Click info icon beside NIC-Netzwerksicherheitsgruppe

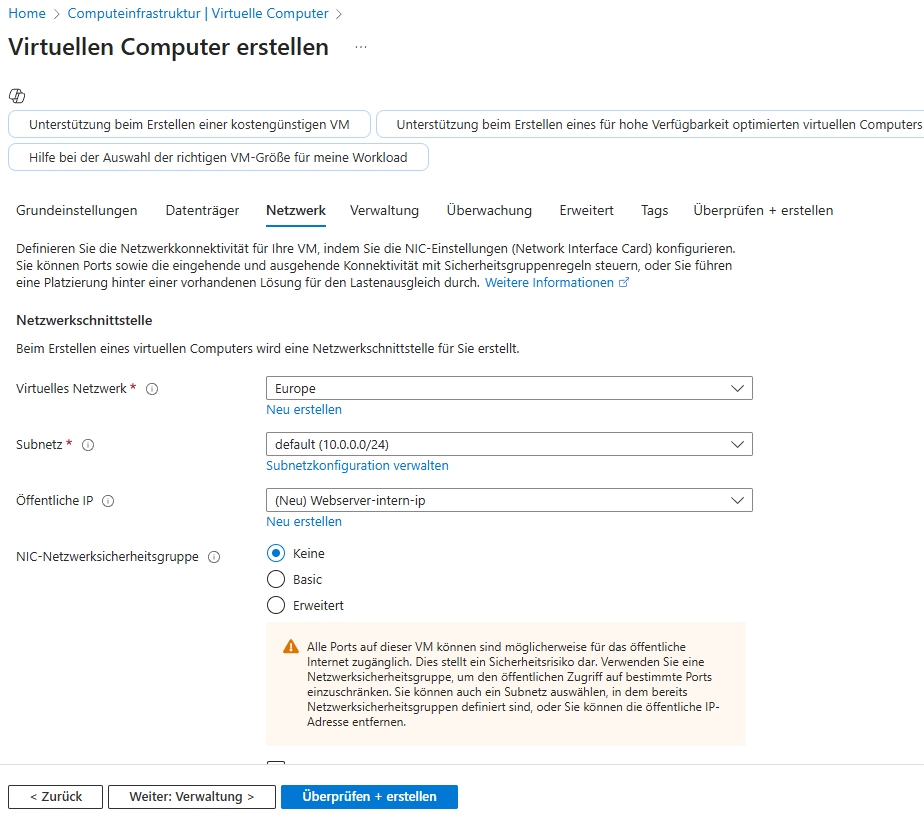[214, 557]
